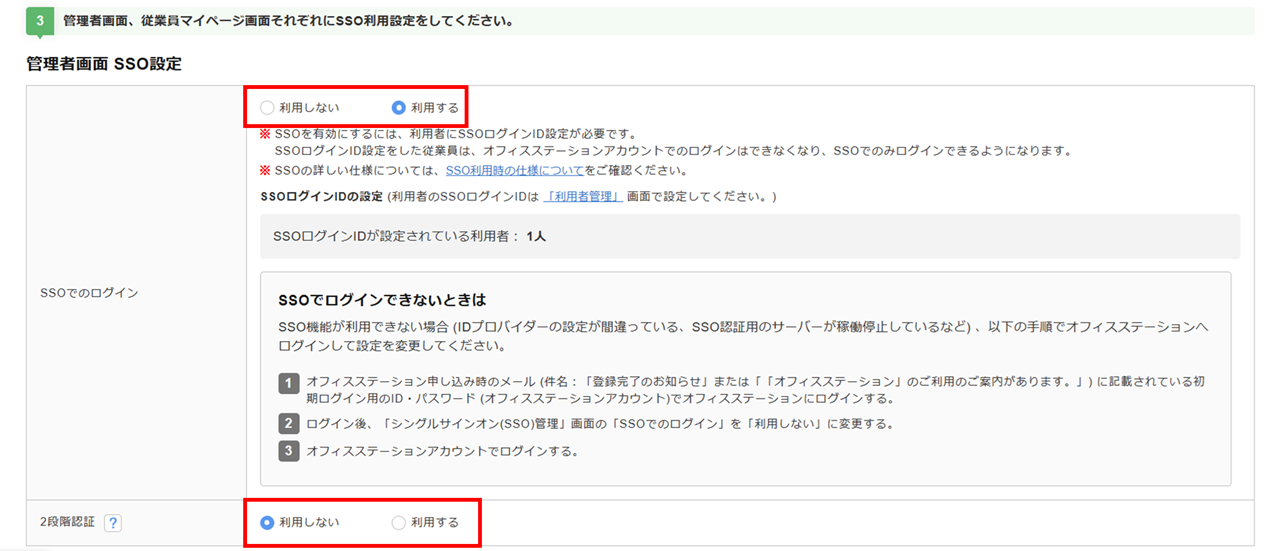The height and width of the screenshot is (551, 1280).
Task: Click the SSOログインIDの設定 label
Action: (x=321, y=196)
